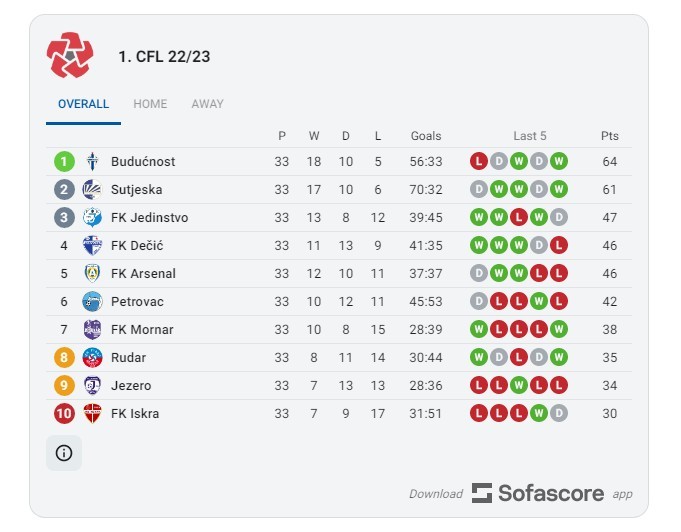Click the Budućnost club crest

(x=92, y=162)
